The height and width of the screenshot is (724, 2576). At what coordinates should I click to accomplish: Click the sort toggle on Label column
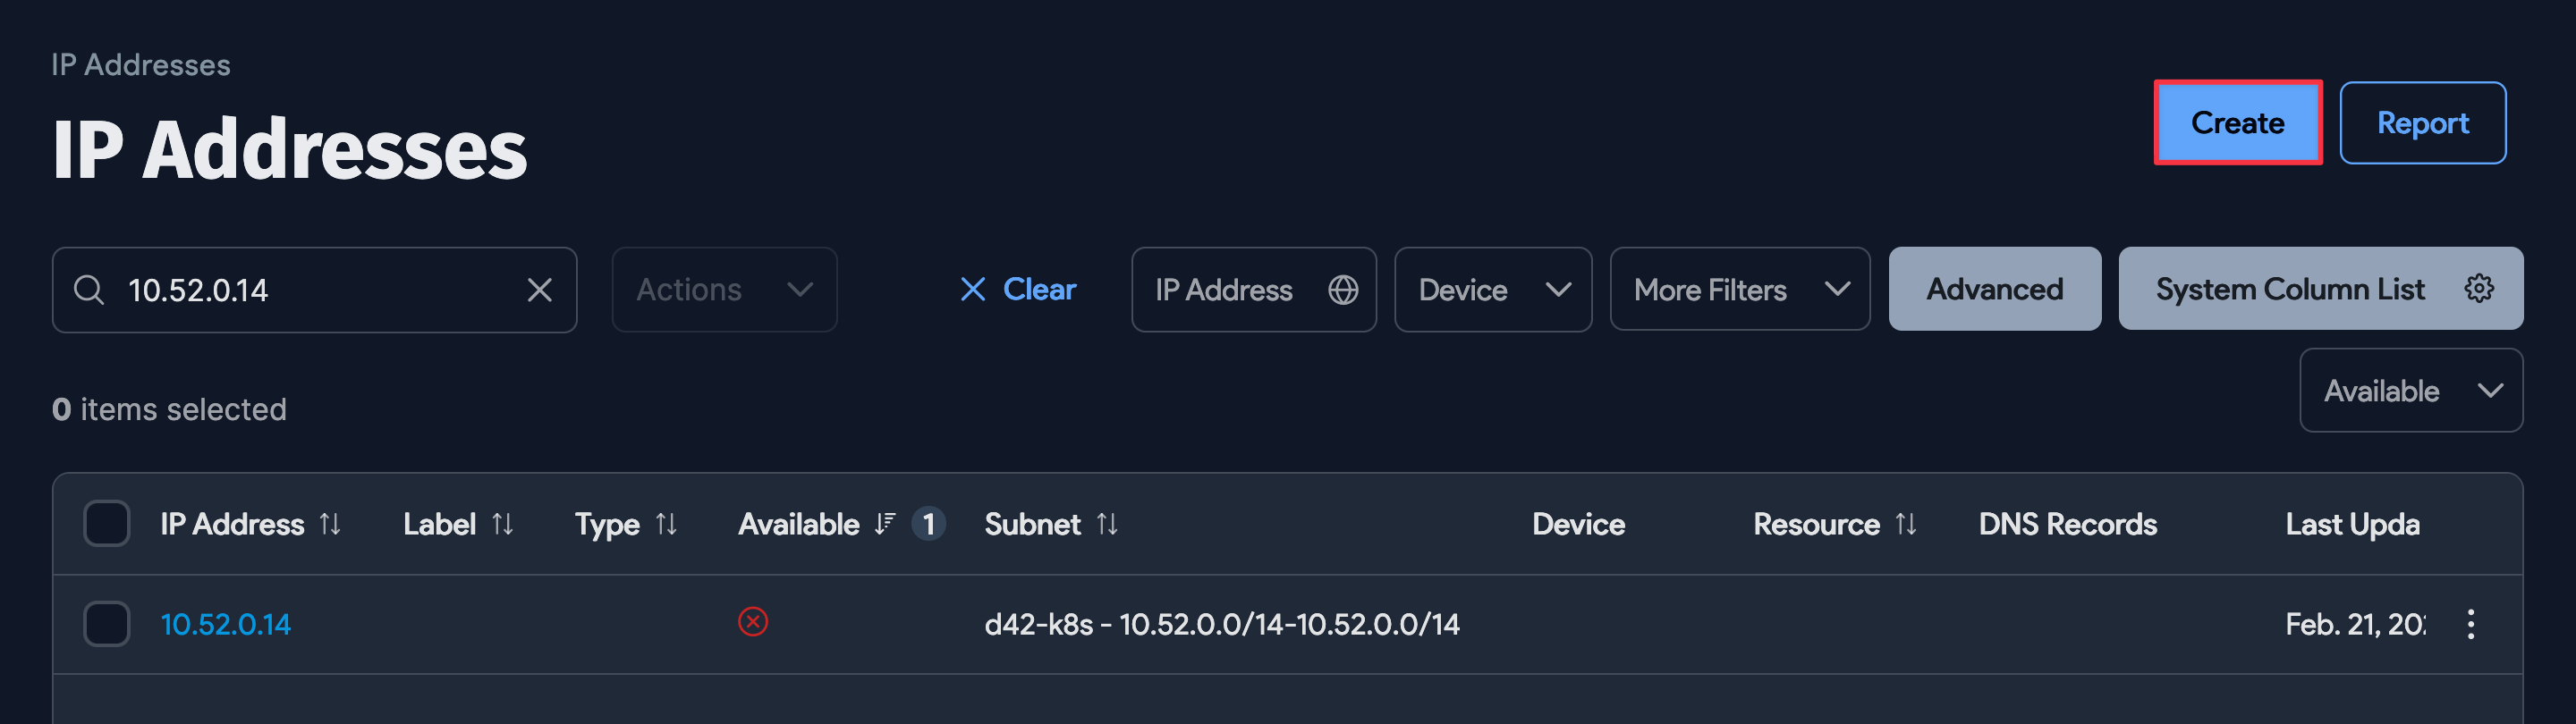point(503,523)
